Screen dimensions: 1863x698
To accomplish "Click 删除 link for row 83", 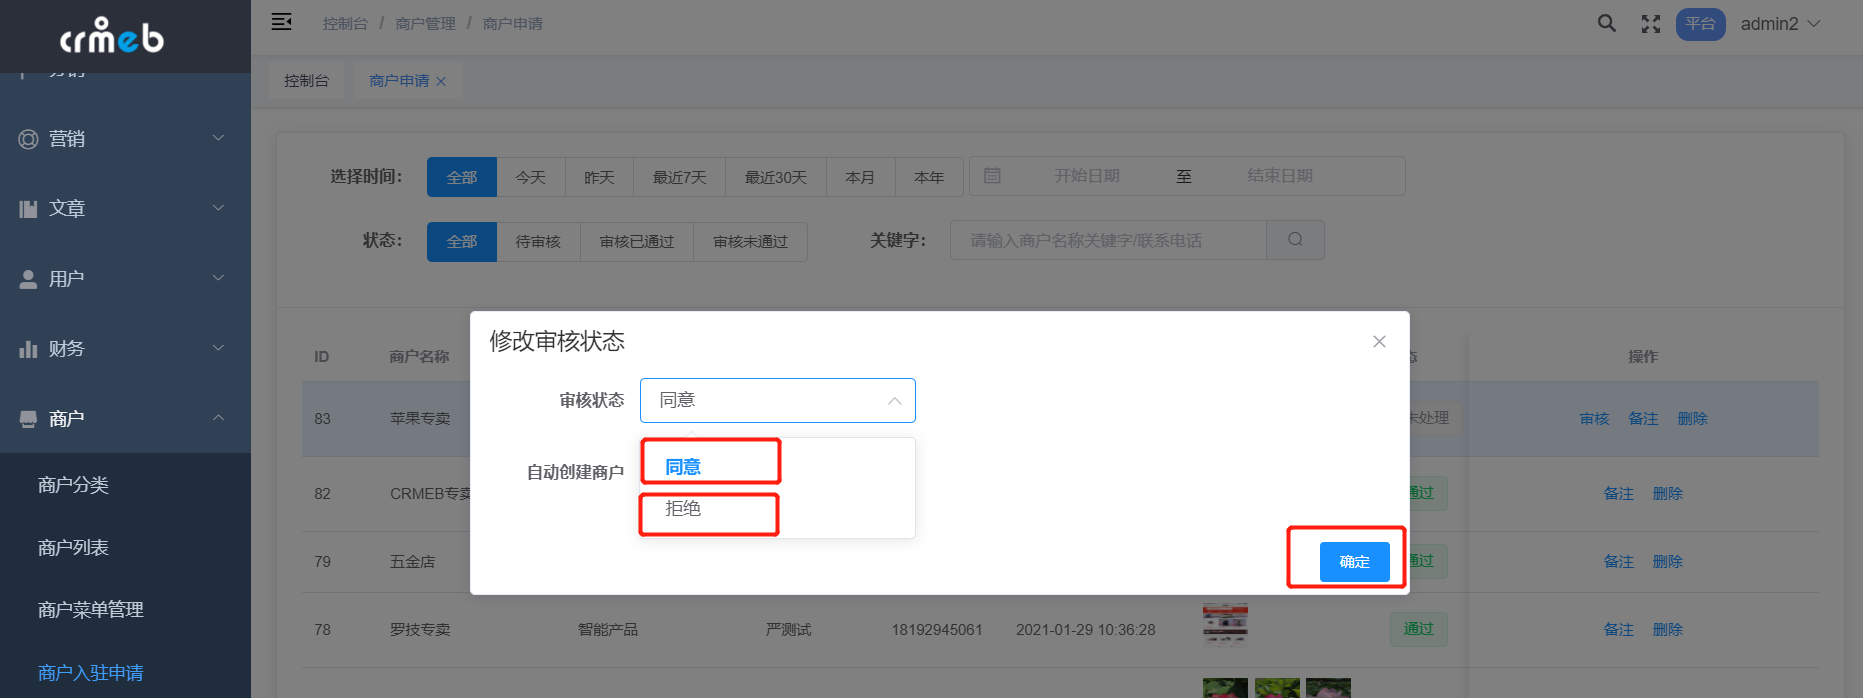I will click(x=1692, y=419).
